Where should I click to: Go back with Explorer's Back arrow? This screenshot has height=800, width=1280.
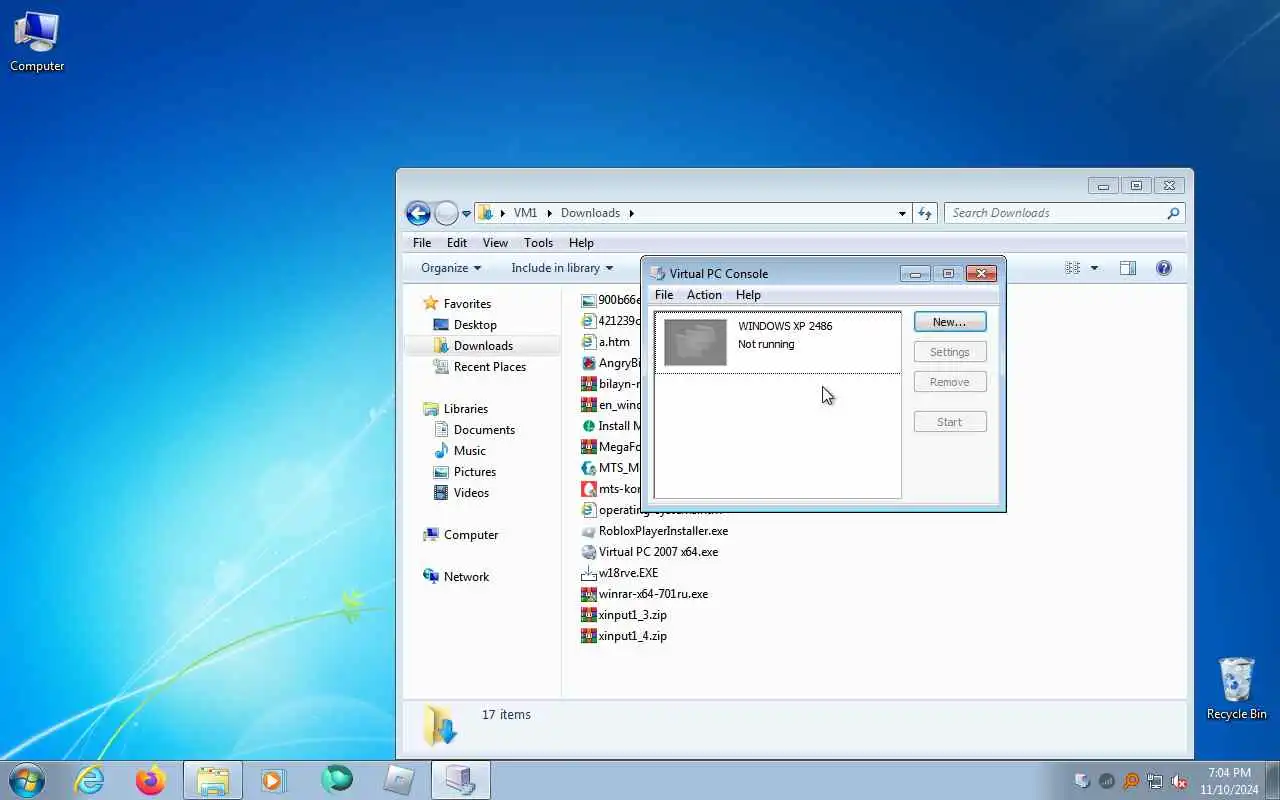418,213
